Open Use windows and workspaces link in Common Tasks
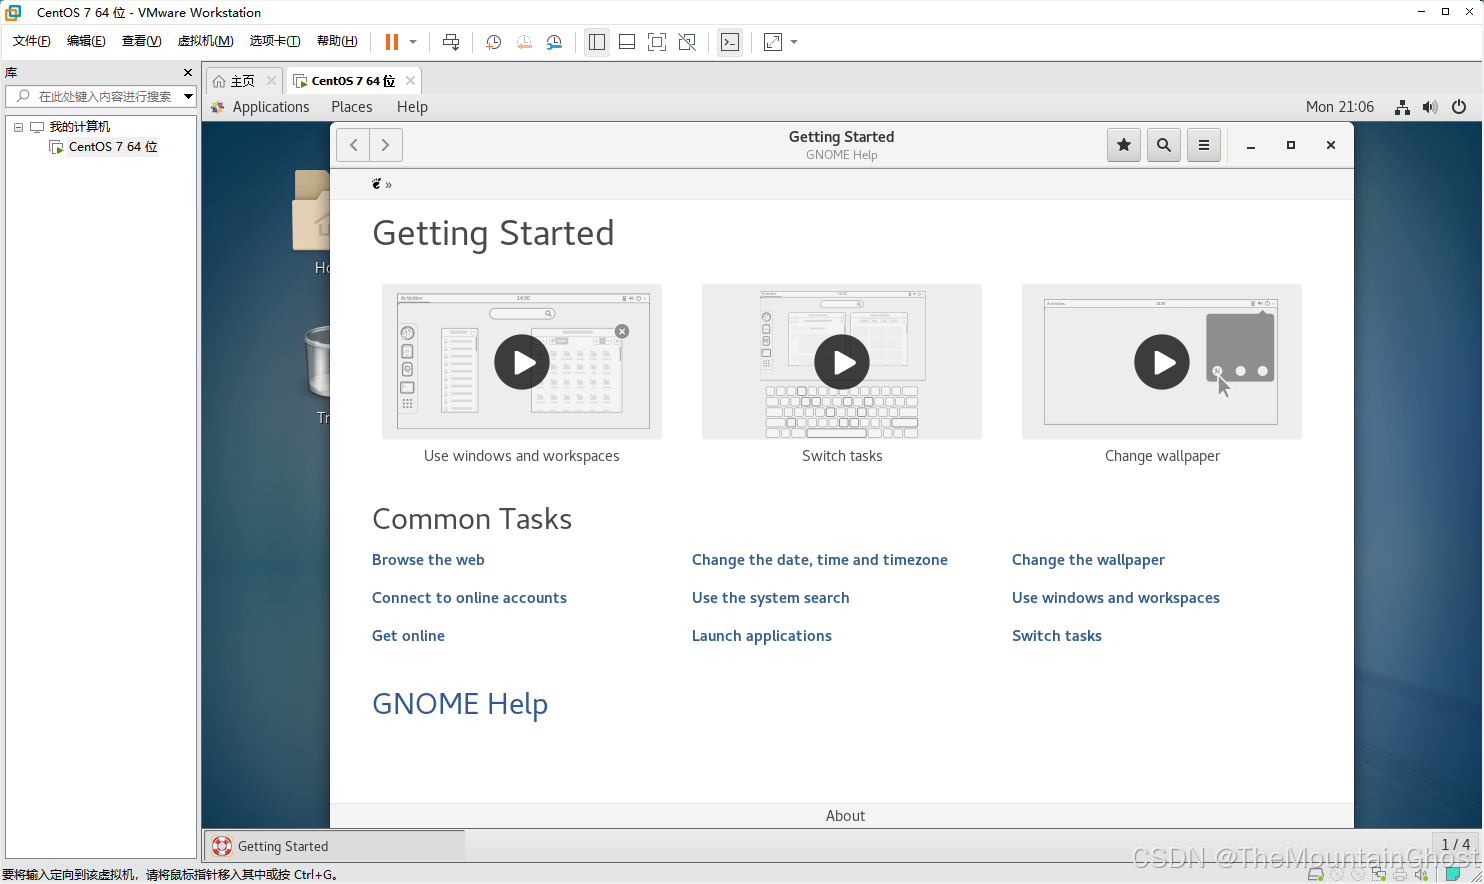 click(x=1116, y=598)
